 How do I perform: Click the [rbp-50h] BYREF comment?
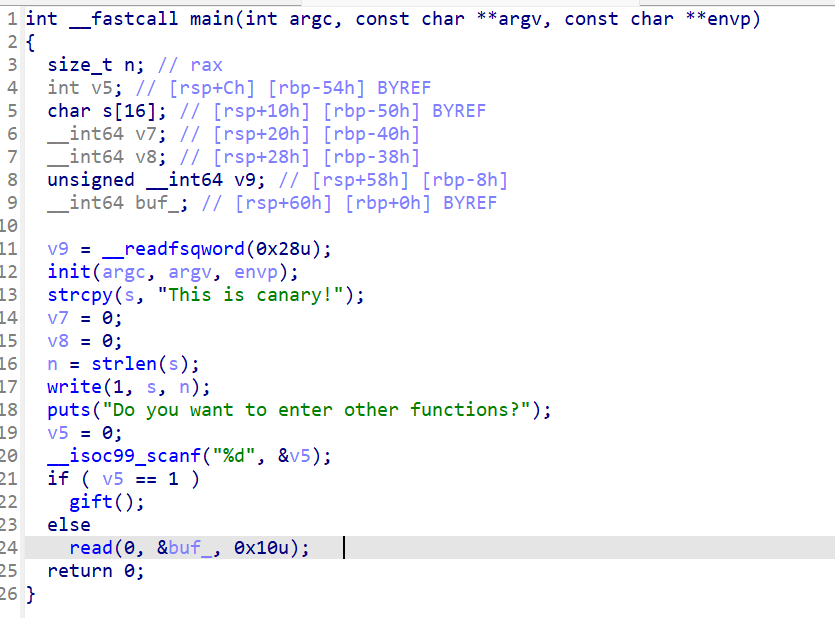coord(404,111)
